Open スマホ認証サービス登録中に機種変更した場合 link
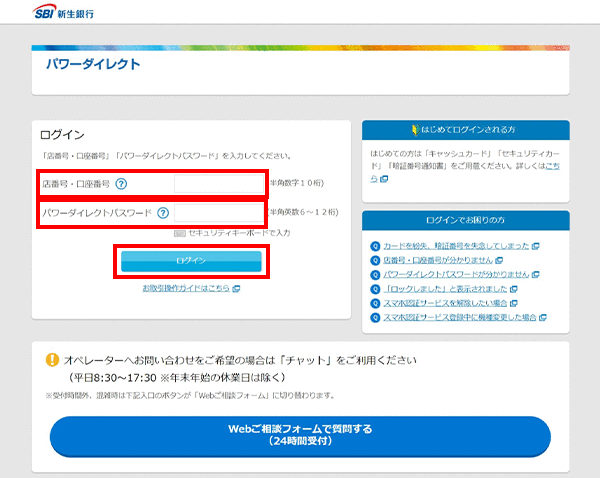The width and height of the screenshot is (600, 478). 460,317
